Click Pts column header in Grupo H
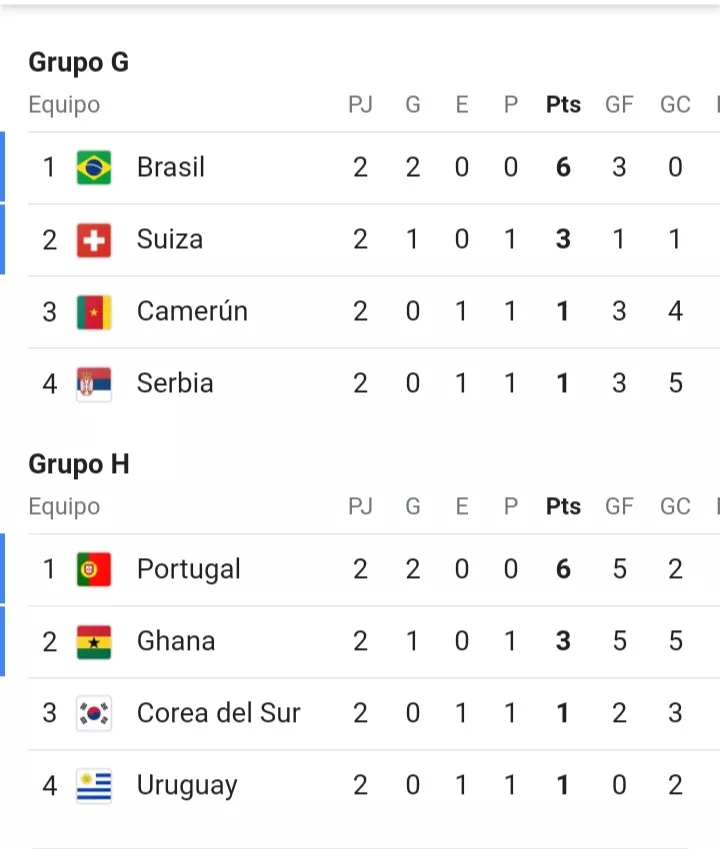 point(563,507)
